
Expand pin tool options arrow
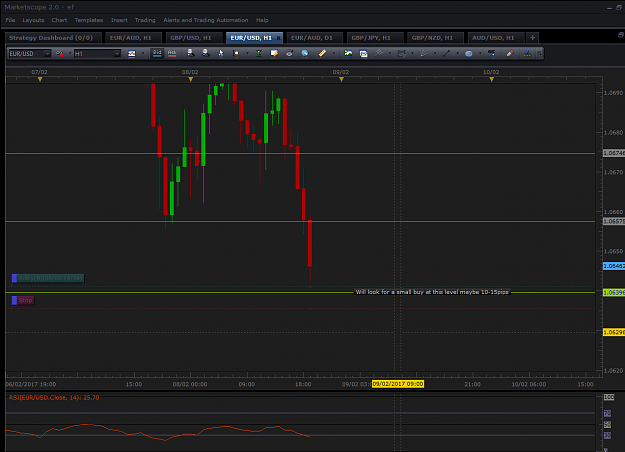click(x=389, y=53)
